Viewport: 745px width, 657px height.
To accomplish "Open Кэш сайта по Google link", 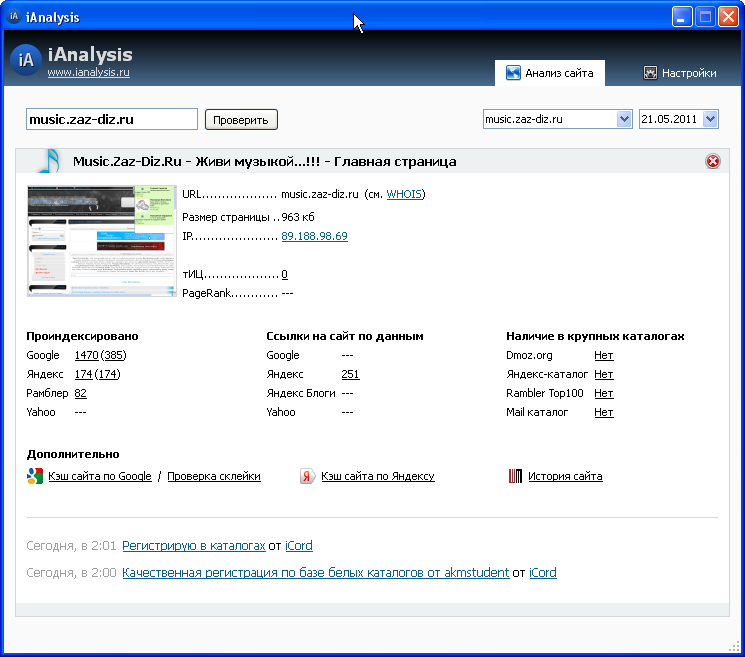I will (100, 476).
